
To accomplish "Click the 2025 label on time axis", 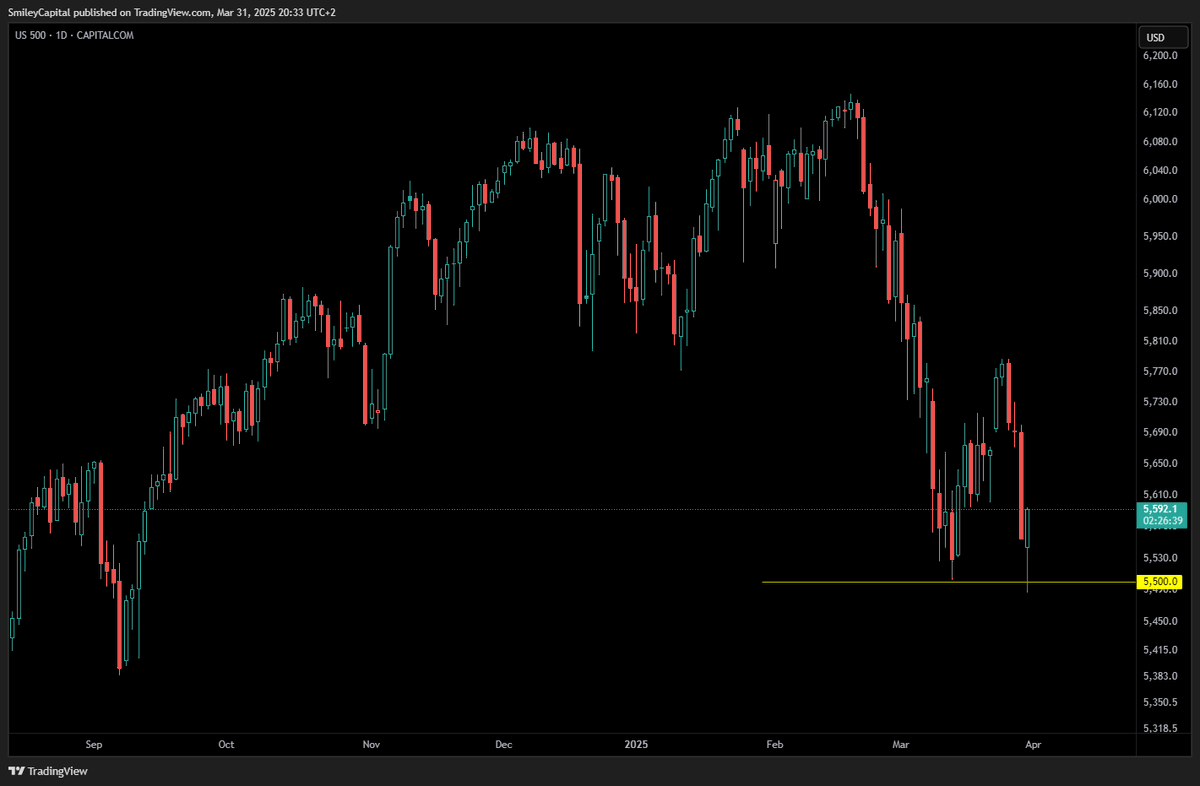I will (636, 745).
